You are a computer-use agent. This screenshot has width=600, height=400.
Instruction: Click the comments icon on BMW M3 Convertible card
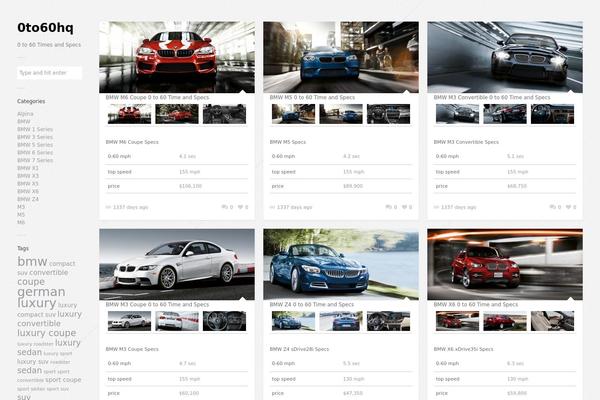[553, 207]
